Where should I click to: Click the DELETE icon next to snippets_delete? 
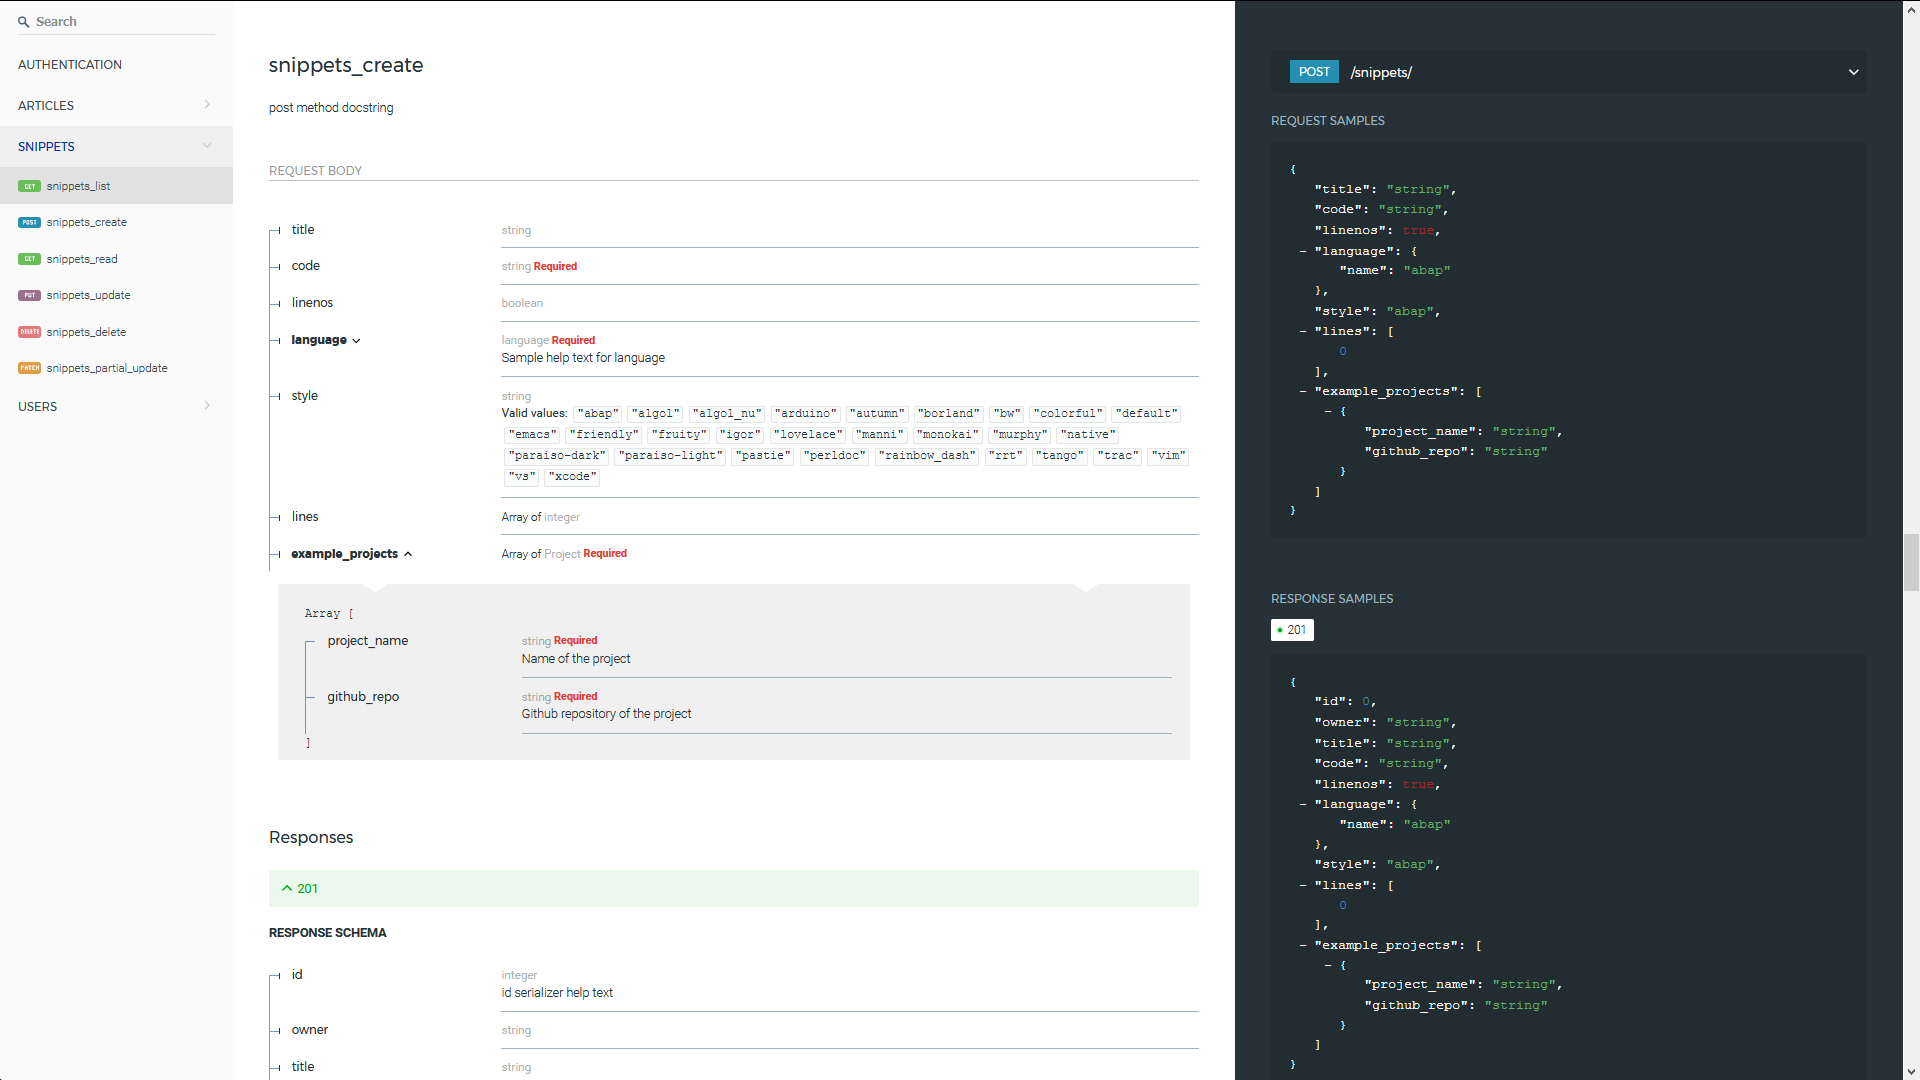click(29, 331)
